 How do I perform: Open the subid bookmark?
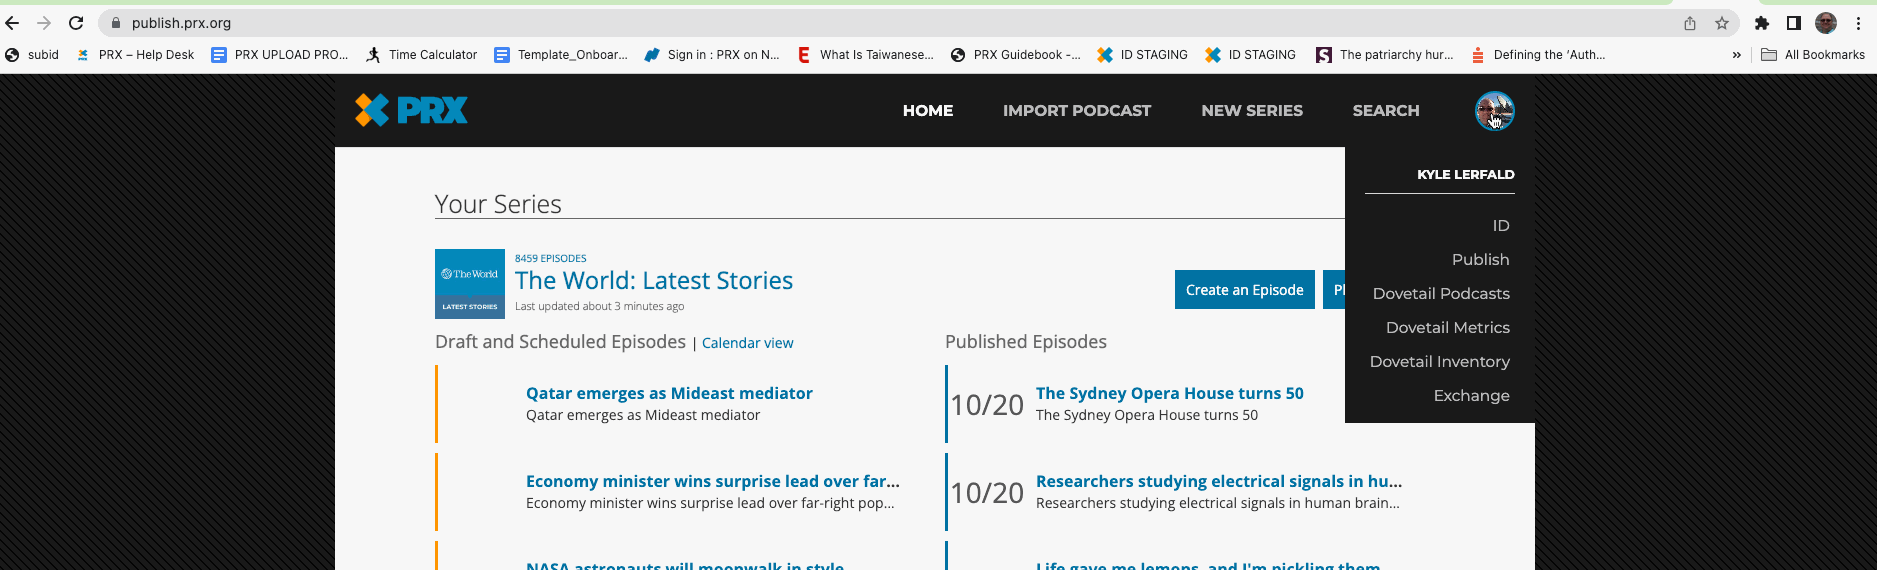pos(32,55)
